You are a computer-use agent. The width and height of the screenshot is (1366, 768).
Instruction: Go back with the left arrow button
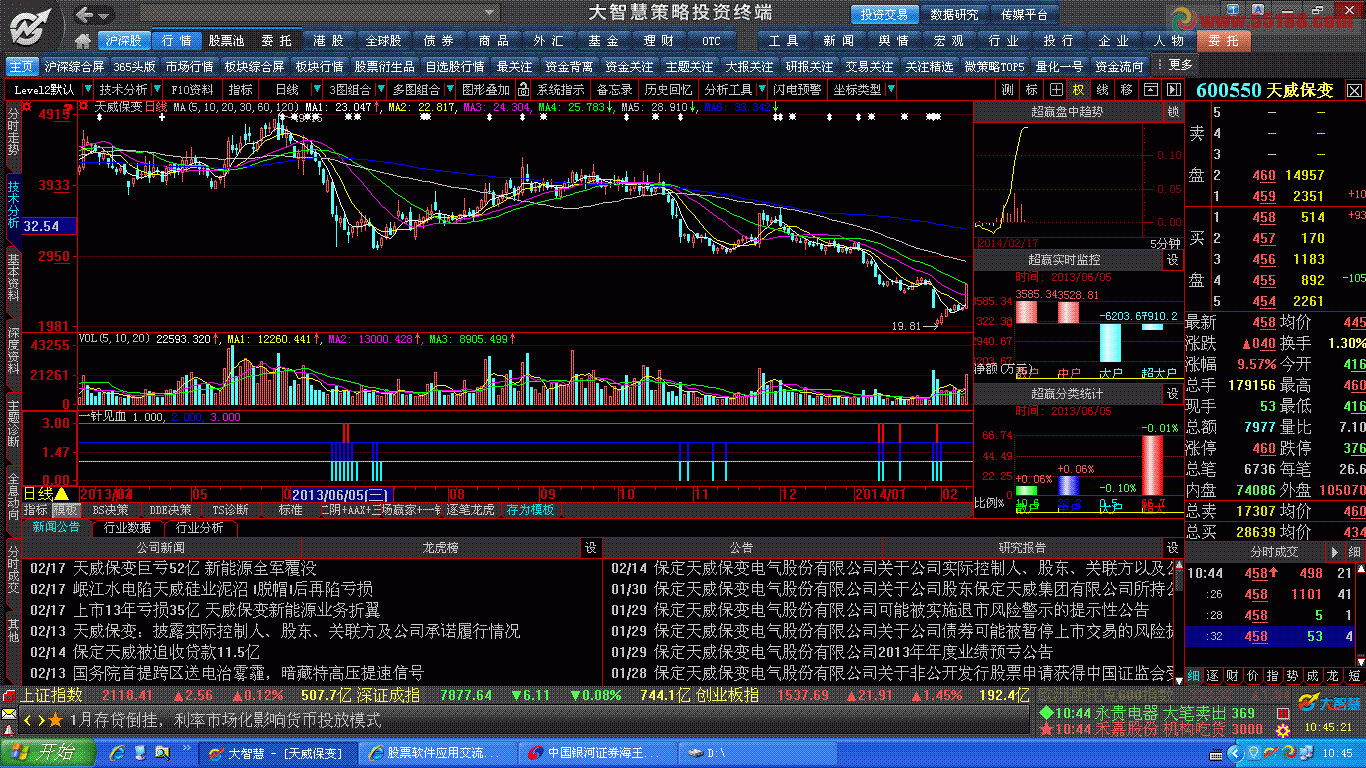(x=86, y=14)
